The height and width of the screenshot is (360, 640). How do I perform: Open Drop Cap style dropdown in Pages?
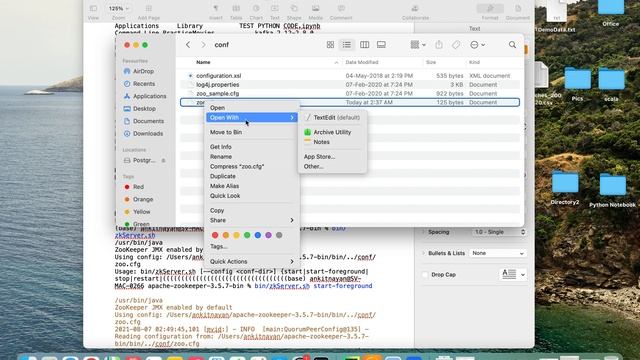pos(513,274)
